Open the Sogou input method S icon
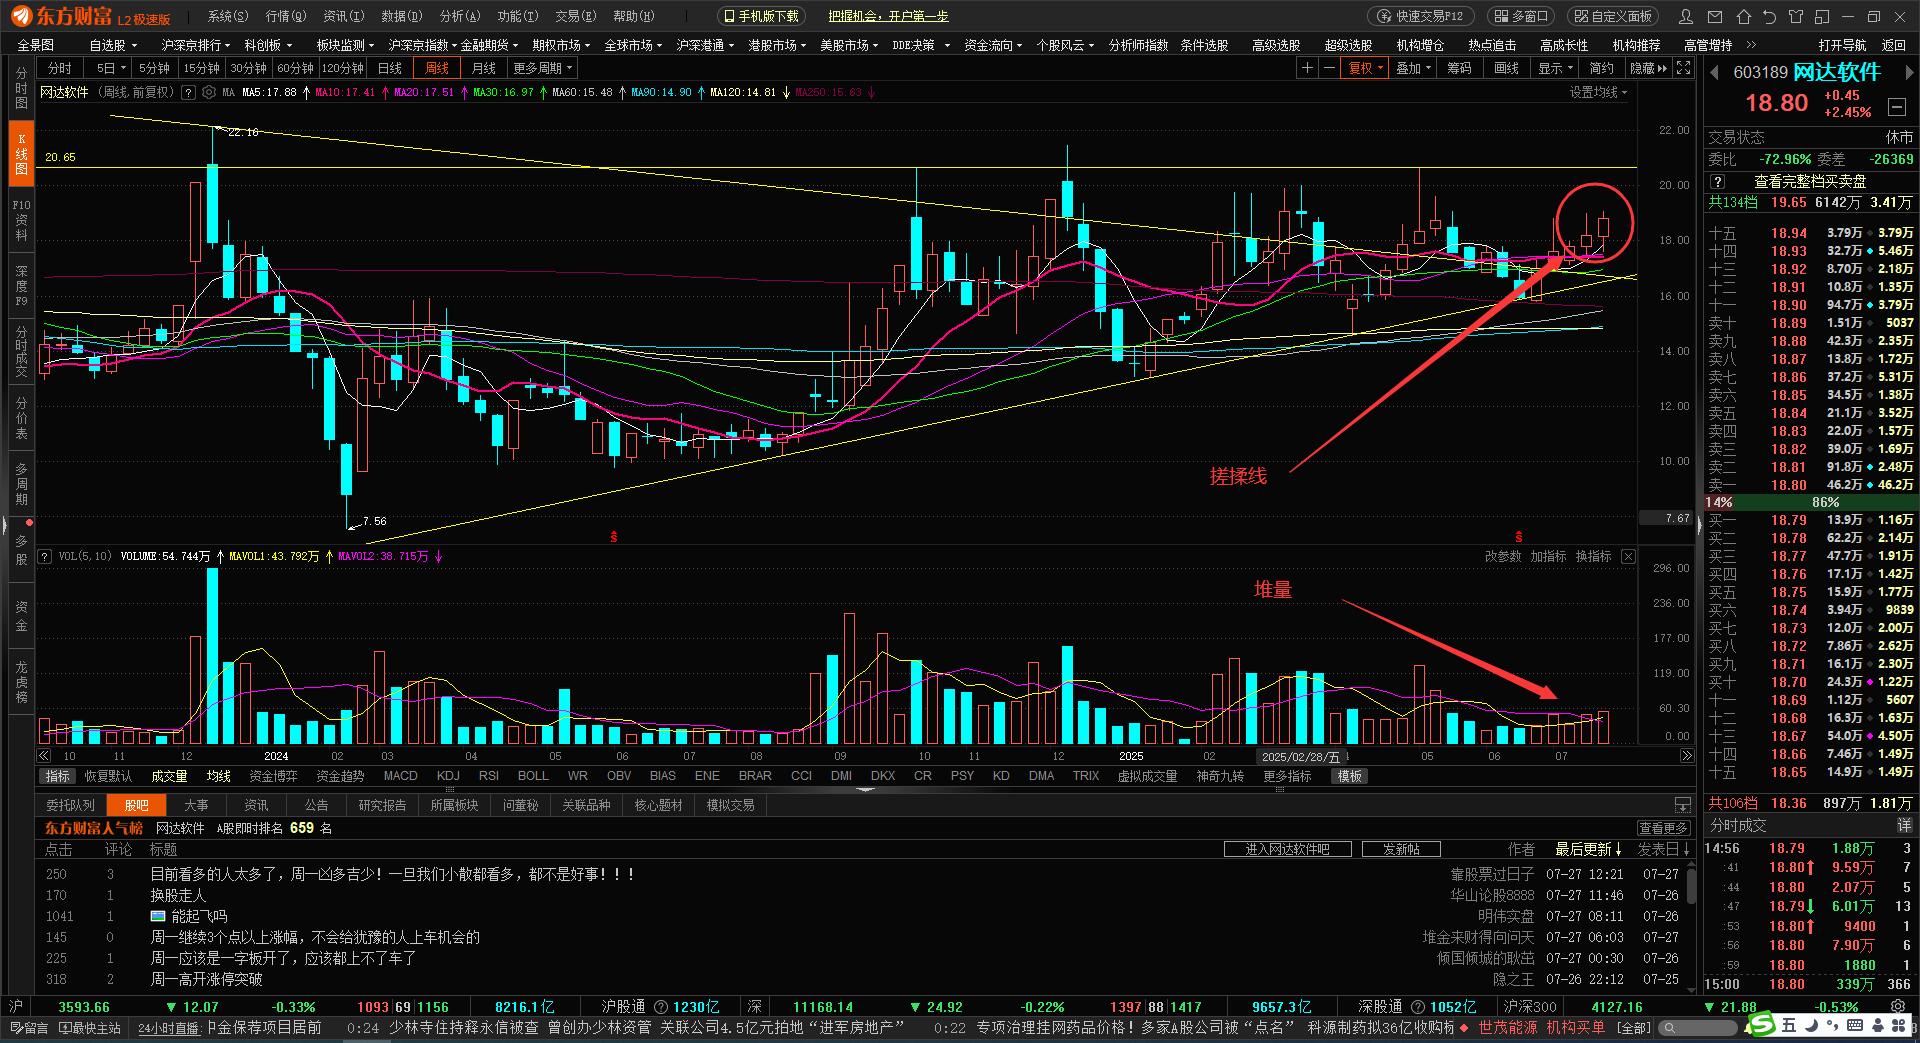 pyautogui.click(x=1761, y=1023)
